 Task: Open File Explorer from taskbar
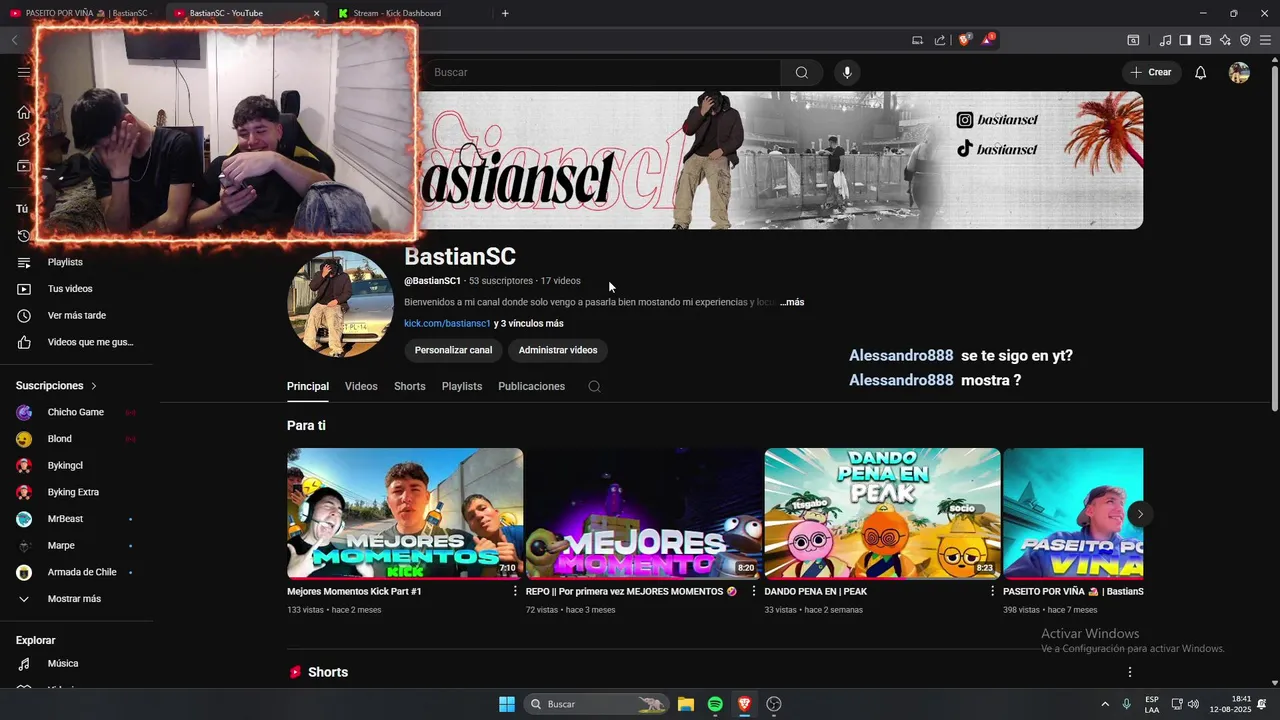686,704
